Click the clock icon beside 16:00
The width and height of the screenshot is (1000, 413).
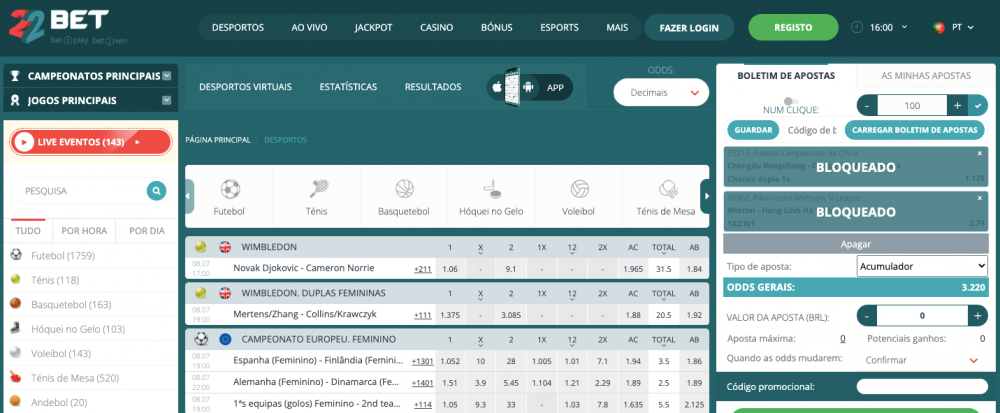coord(857,27)
